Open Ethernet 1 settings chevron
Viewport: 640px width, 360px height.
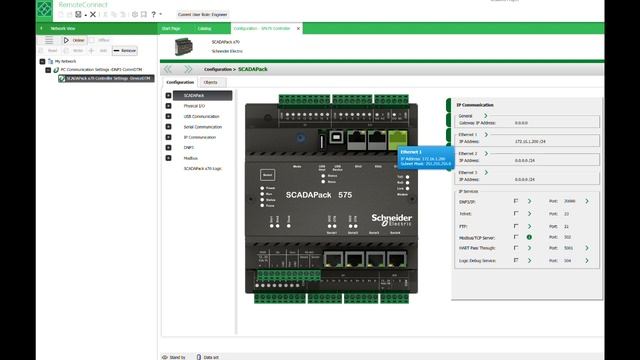[486, 135]
